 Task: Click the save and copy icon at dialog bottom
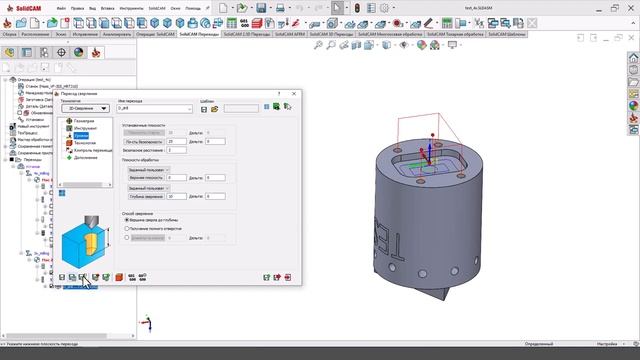[72, 278]
